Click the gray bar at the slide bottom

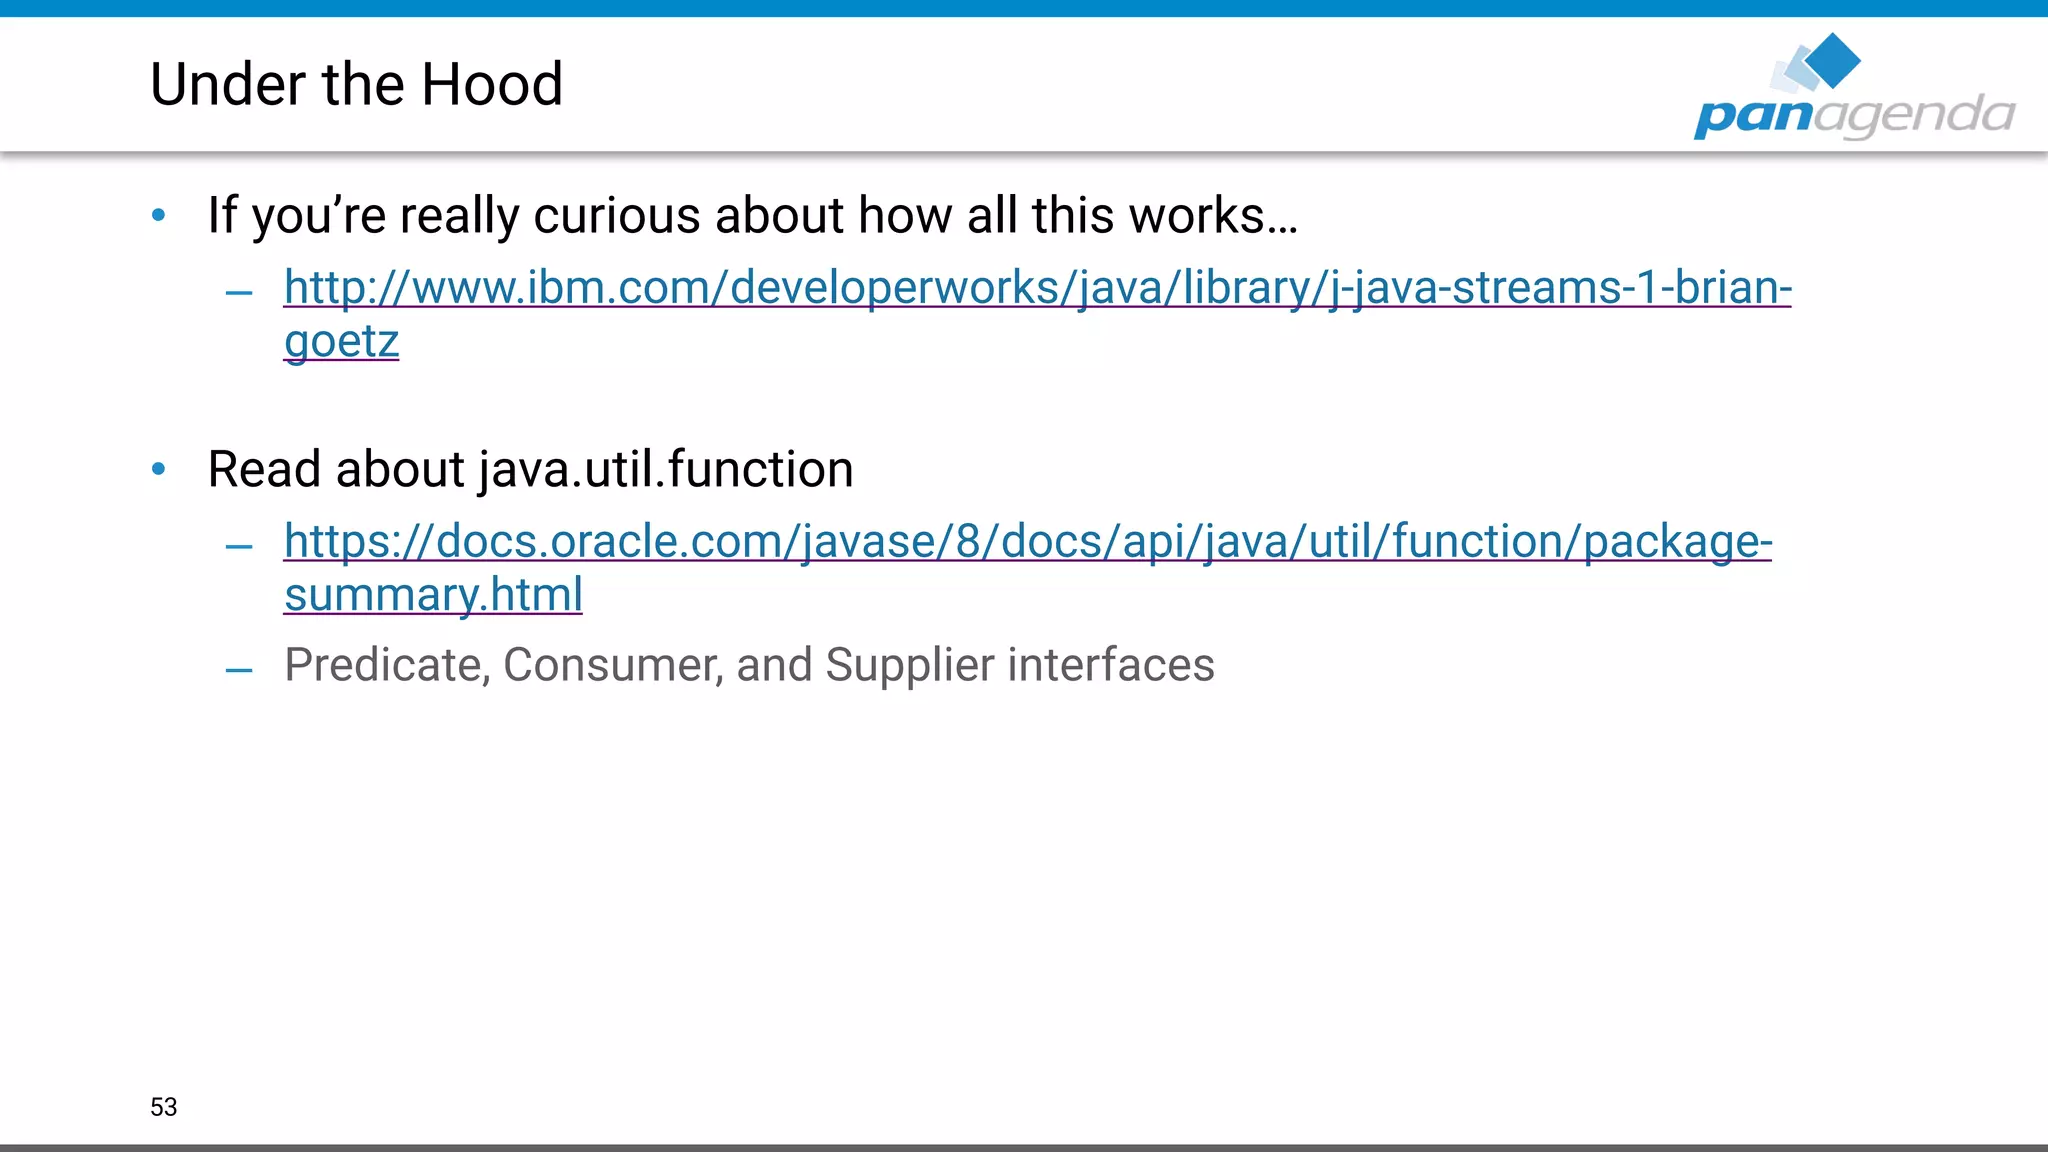pos(1024,1147)
